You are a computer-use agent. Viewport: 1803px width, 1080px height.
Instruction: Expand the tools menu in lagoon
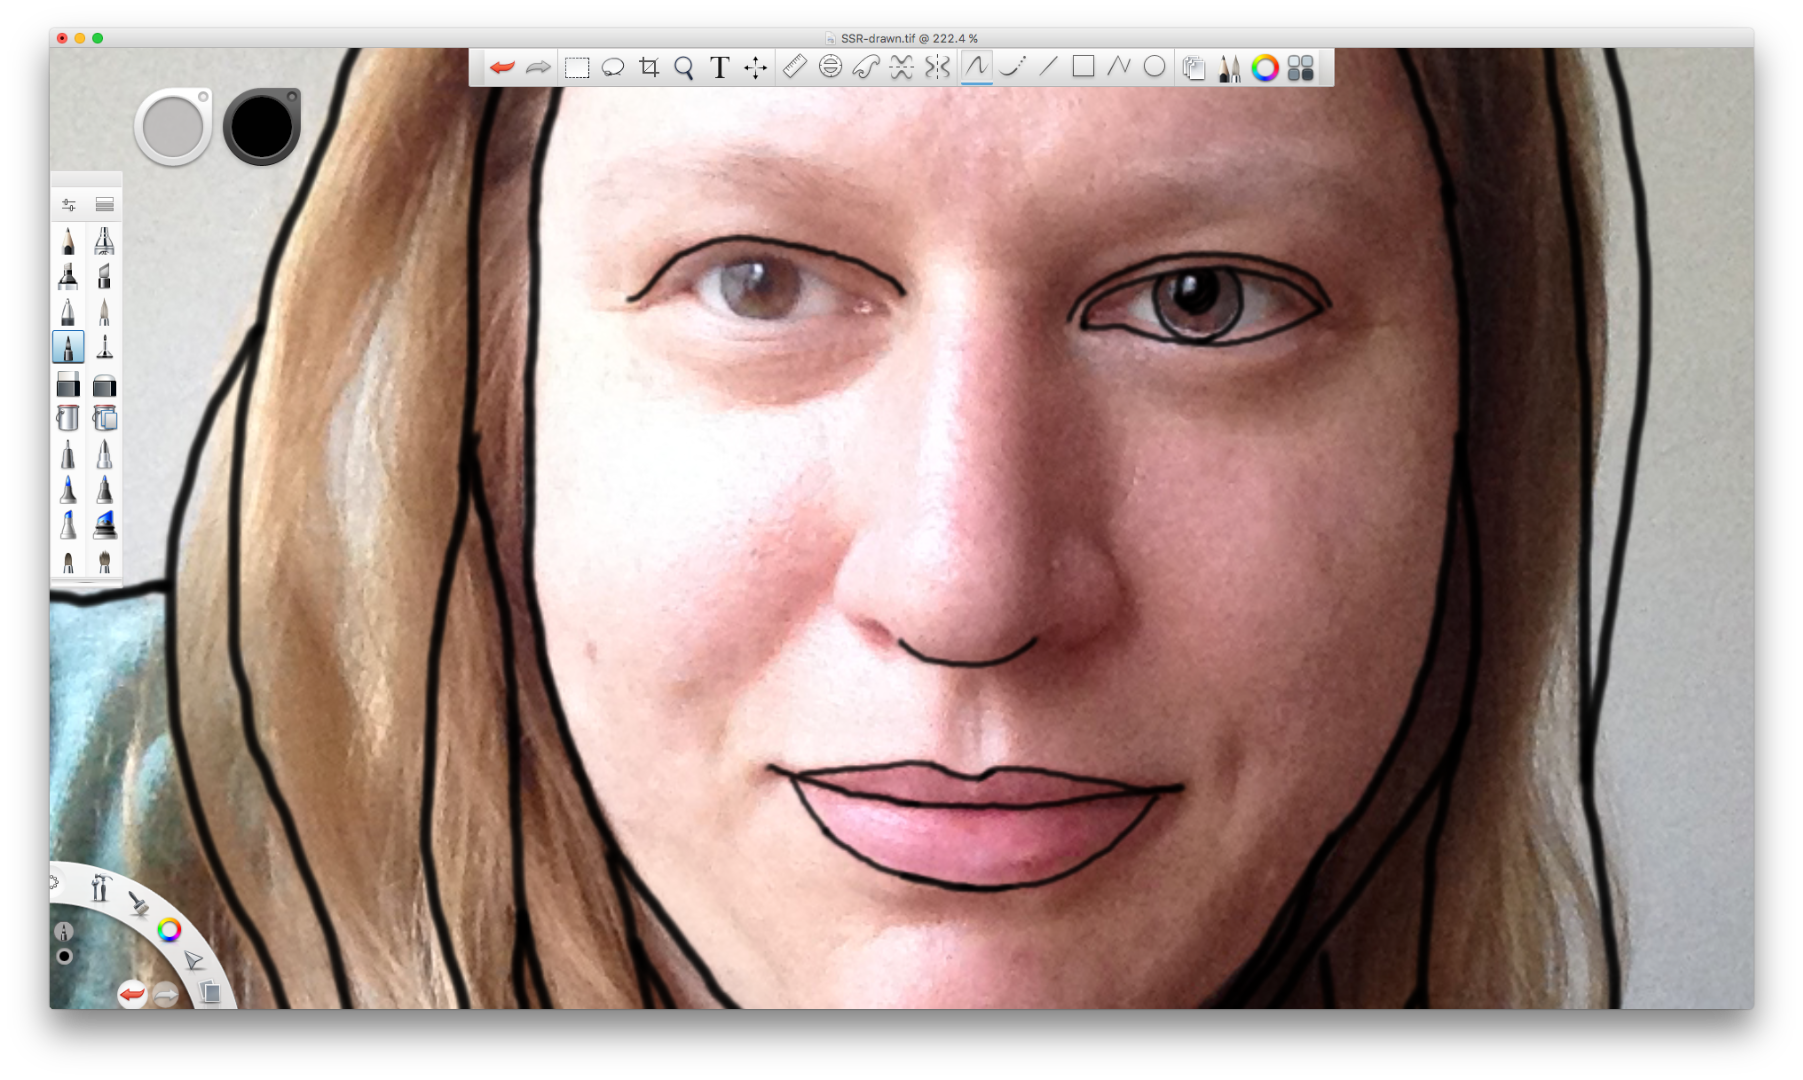(x=99, y=887)
